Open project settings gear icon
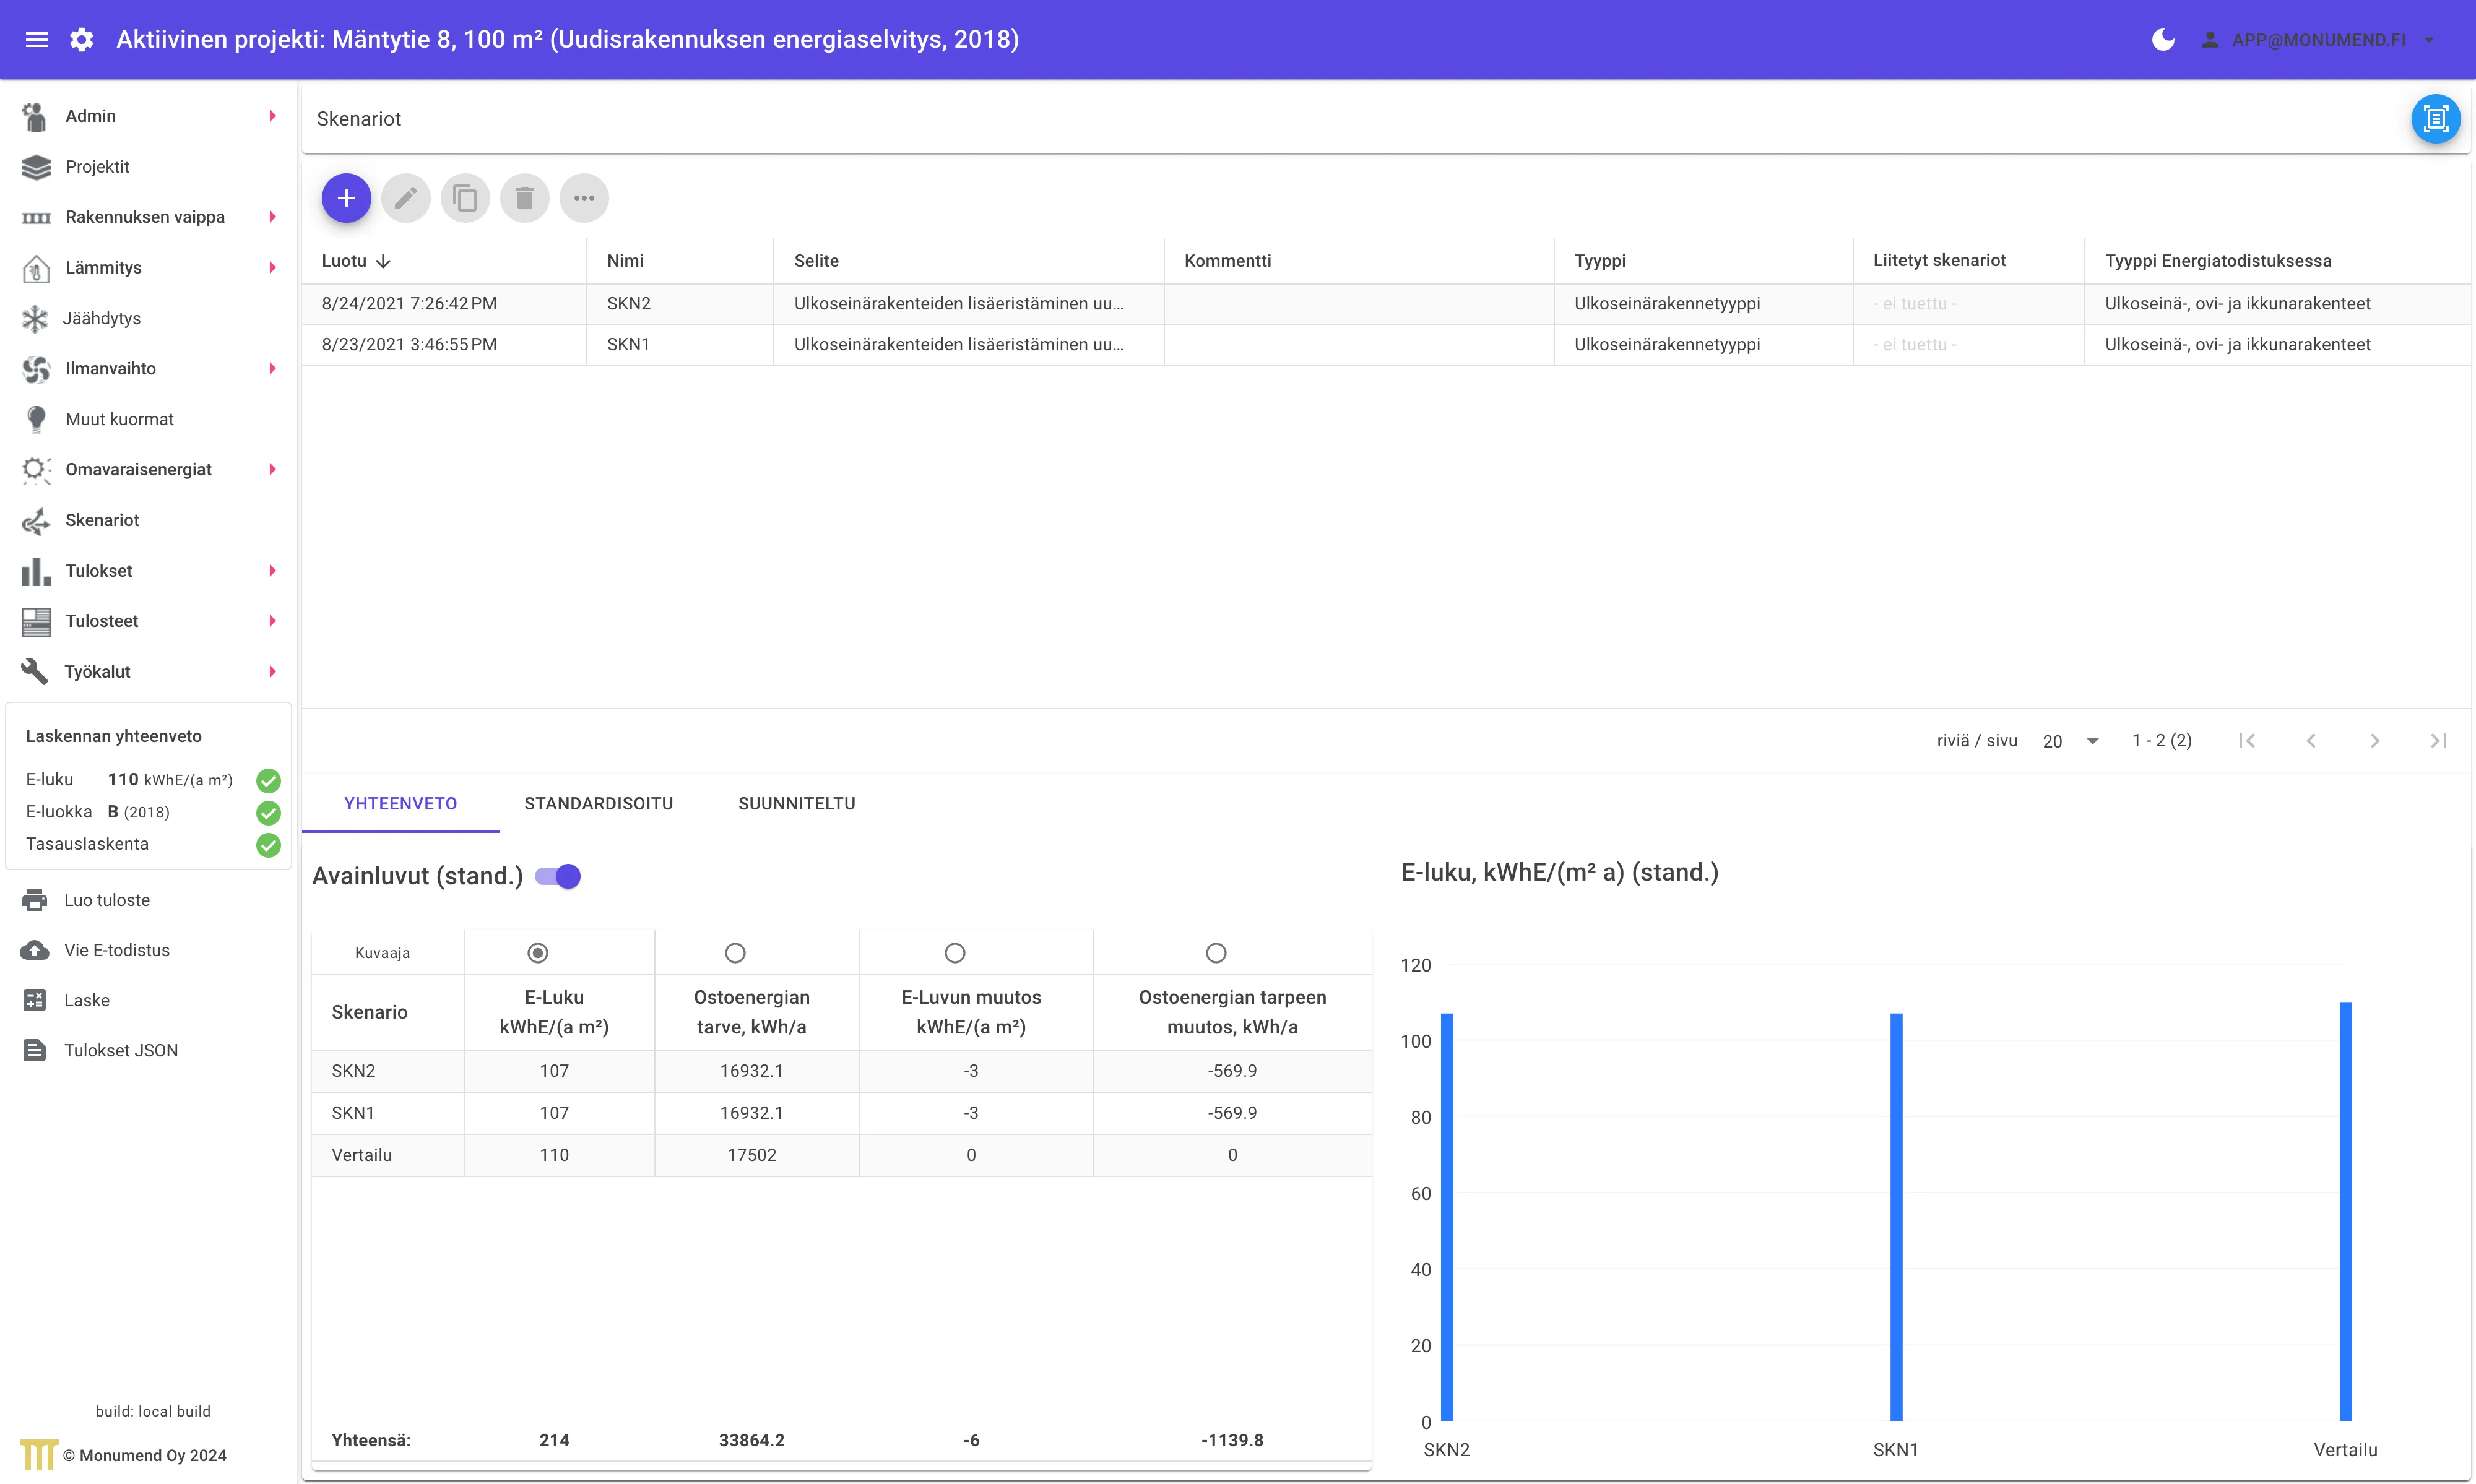The width and height of the screenshot is (2476, 1484). [82, 40]
